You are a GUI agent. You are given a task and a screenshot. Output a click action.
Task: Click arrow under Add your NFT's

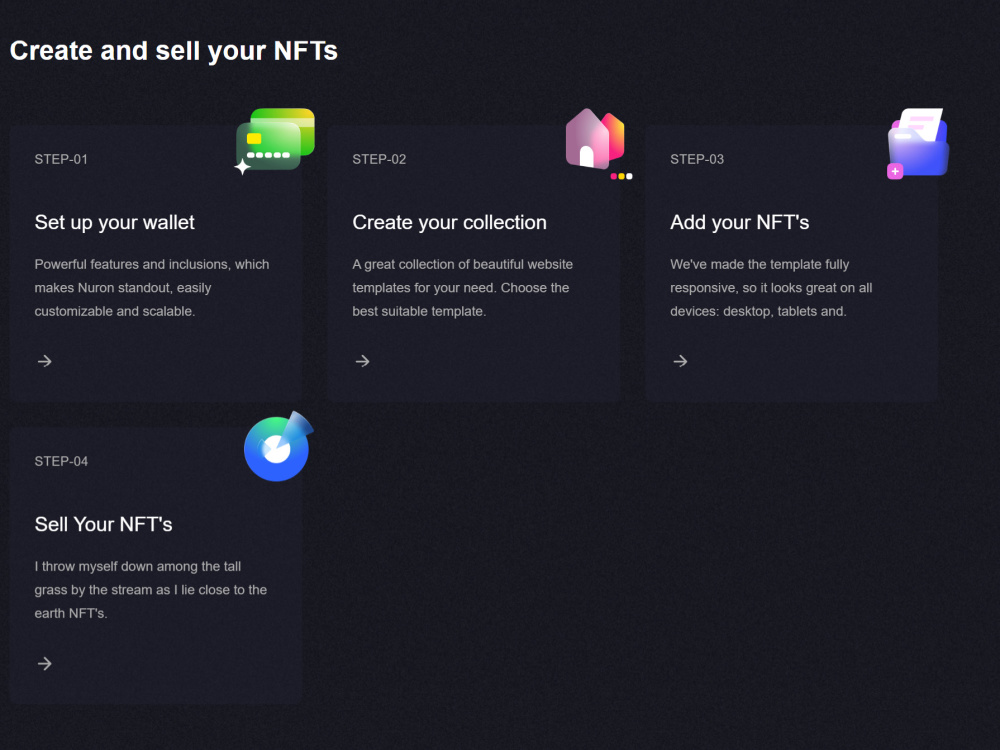680,361
